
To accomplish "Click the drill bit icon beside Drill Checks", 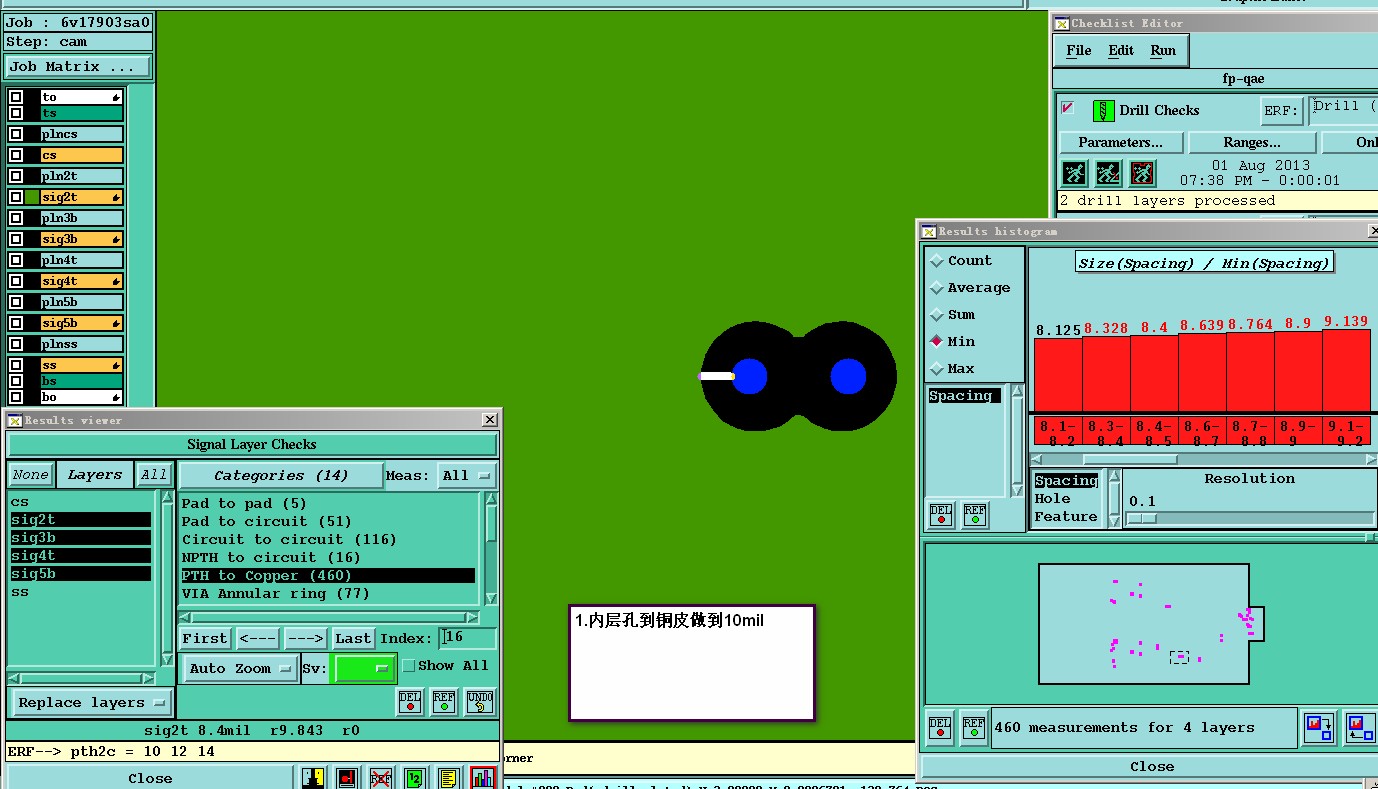I will point(1103,111).
